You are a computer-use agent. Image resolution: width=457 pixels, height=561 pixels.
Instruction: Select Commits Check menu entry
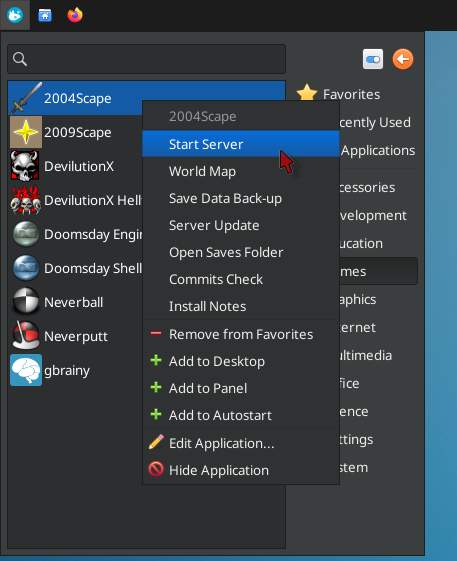pyautogui.click(x=241, y=279)
